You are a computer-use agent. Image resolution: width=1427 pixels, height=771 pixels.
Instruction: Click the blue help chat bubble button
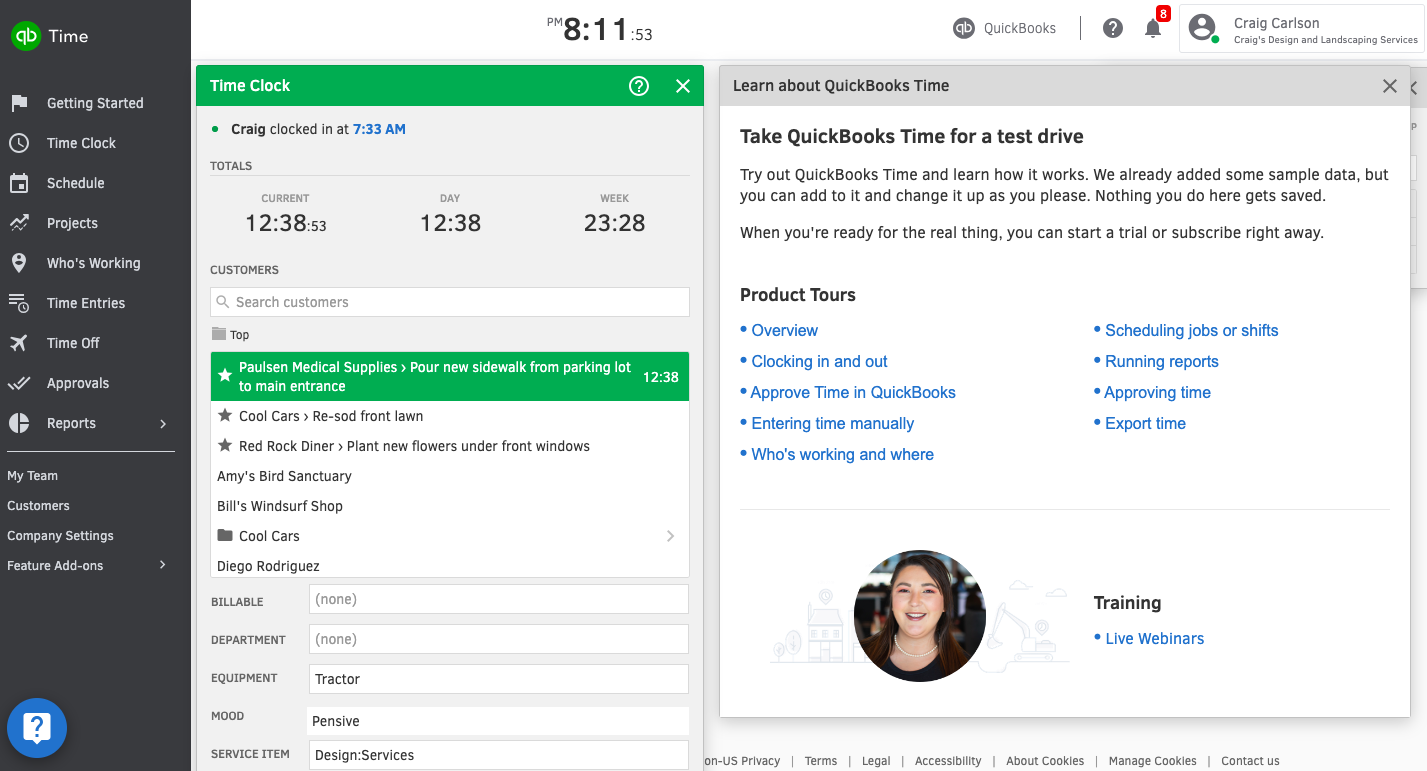pos(37,728)
